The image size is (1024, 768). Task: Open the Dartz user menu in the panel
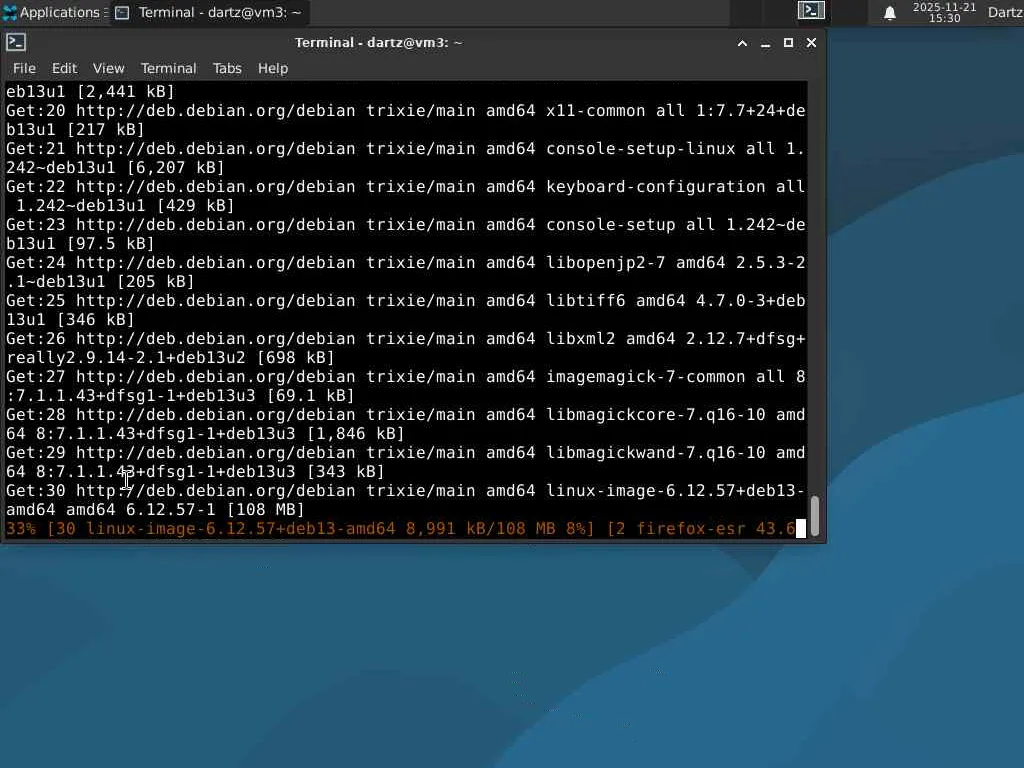(x=1005, y=12)
